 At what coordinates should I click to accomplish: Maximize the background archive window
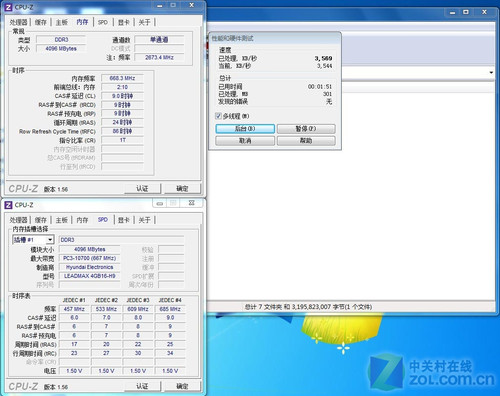tap(466, 12)
